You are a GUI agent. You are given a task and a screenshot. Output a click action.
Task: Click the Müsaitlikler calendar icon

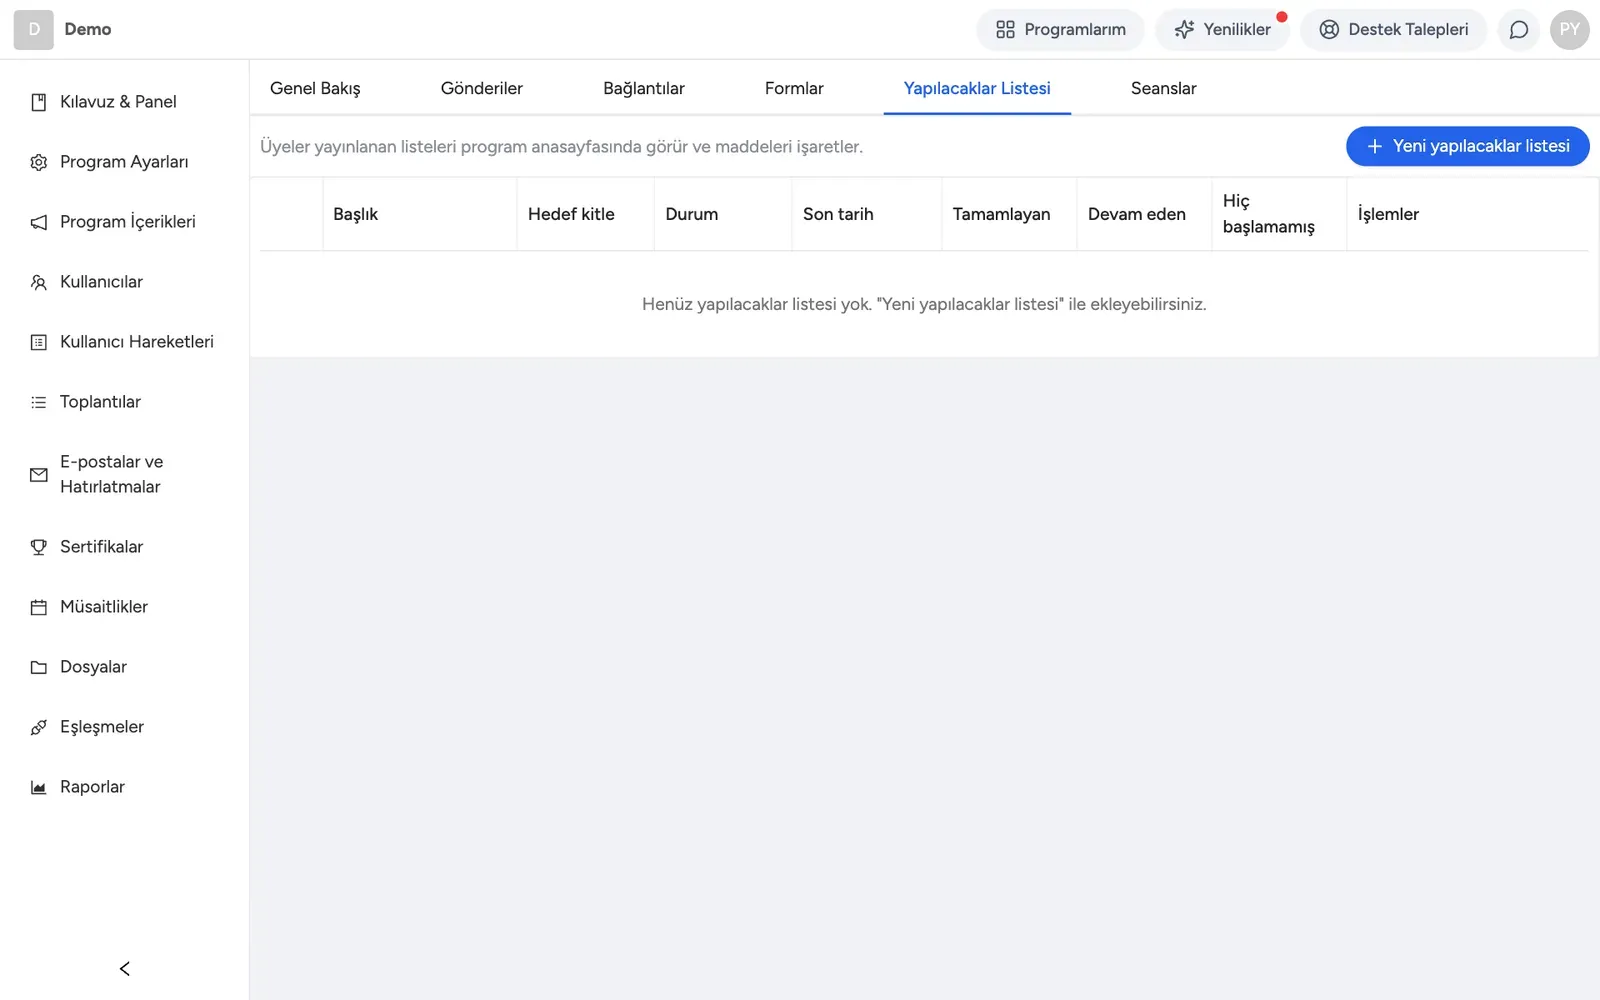38,607
